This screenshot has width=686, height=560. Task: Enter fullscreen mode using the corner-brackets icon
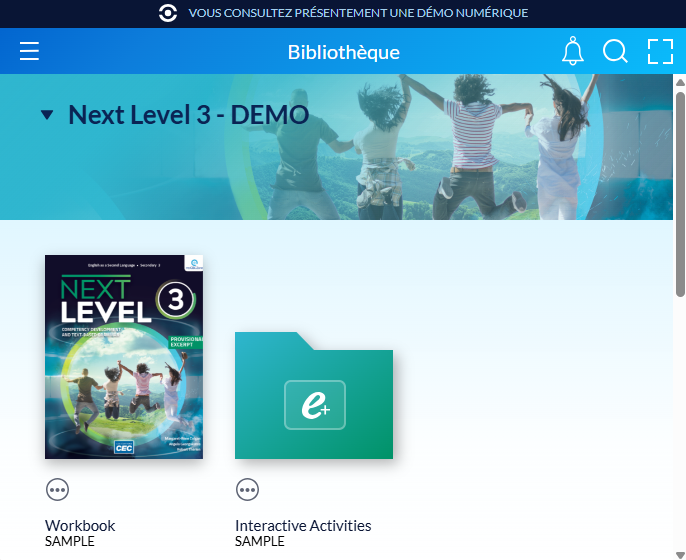tap(660, 52)
